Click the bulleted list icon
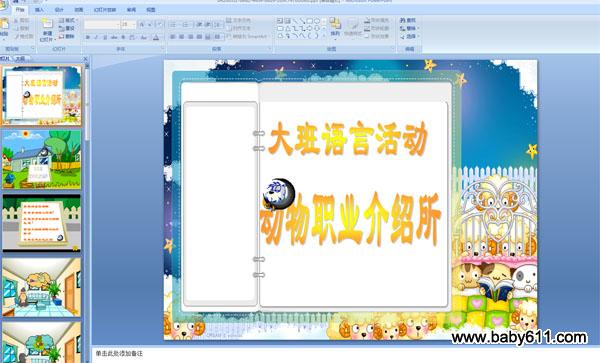 click(x=173, y=25)
